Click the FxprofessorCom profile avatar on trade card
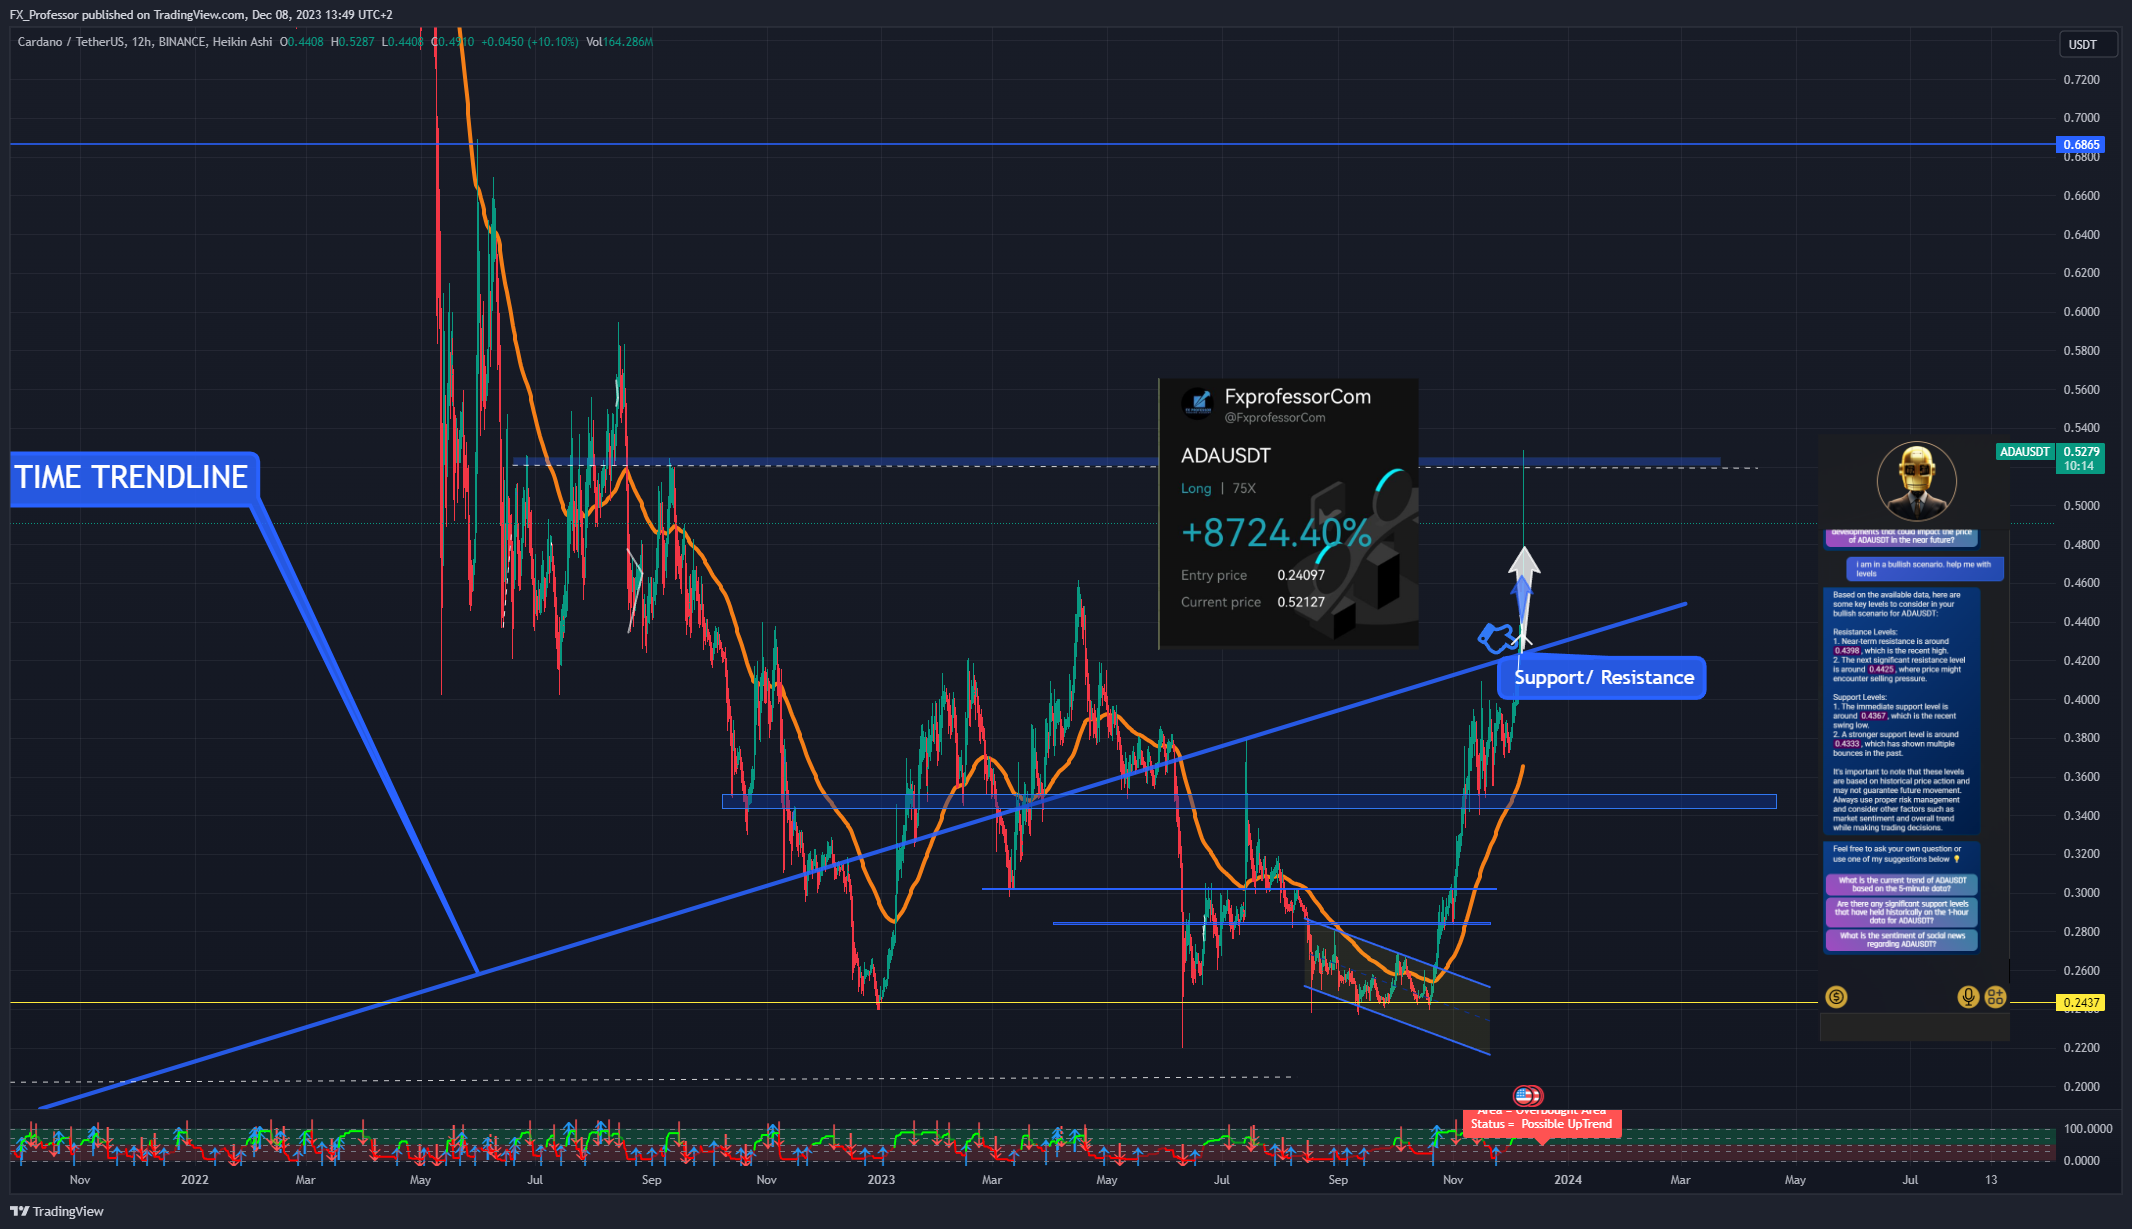The height and width of the screenshot is (1229, 2132). pos(1197,403)
